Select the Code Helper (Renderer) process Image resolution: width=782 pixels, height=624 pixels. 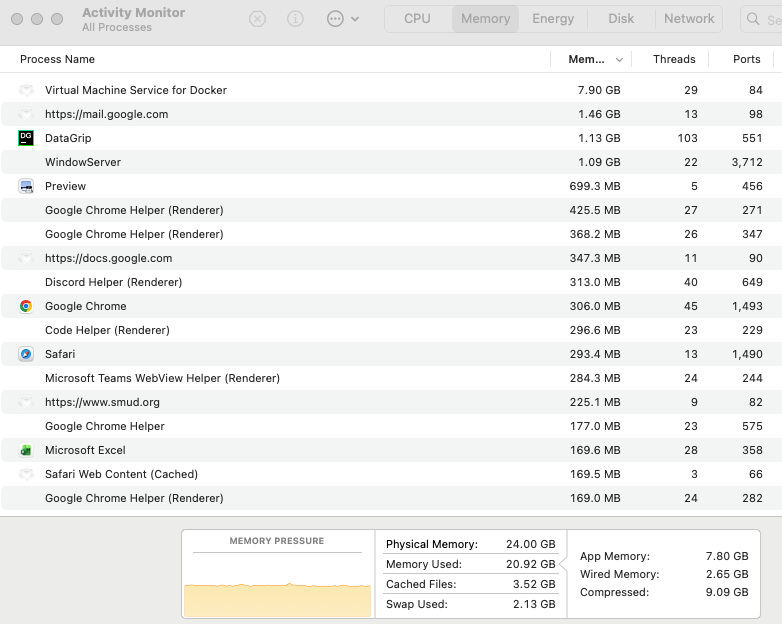pos(107,330)
